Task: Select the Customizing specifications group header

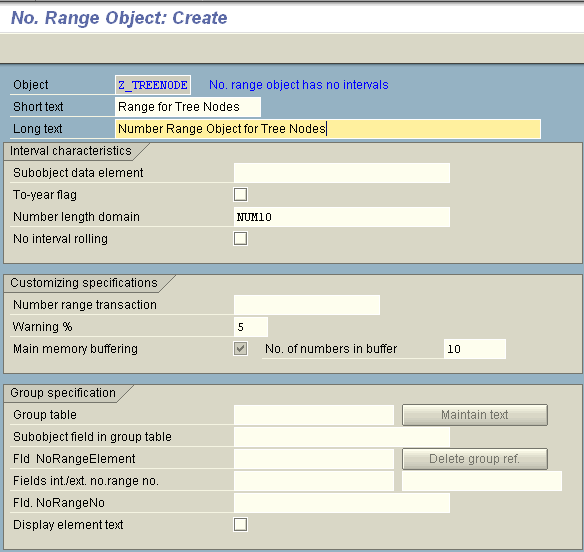Action: [84, 283]
